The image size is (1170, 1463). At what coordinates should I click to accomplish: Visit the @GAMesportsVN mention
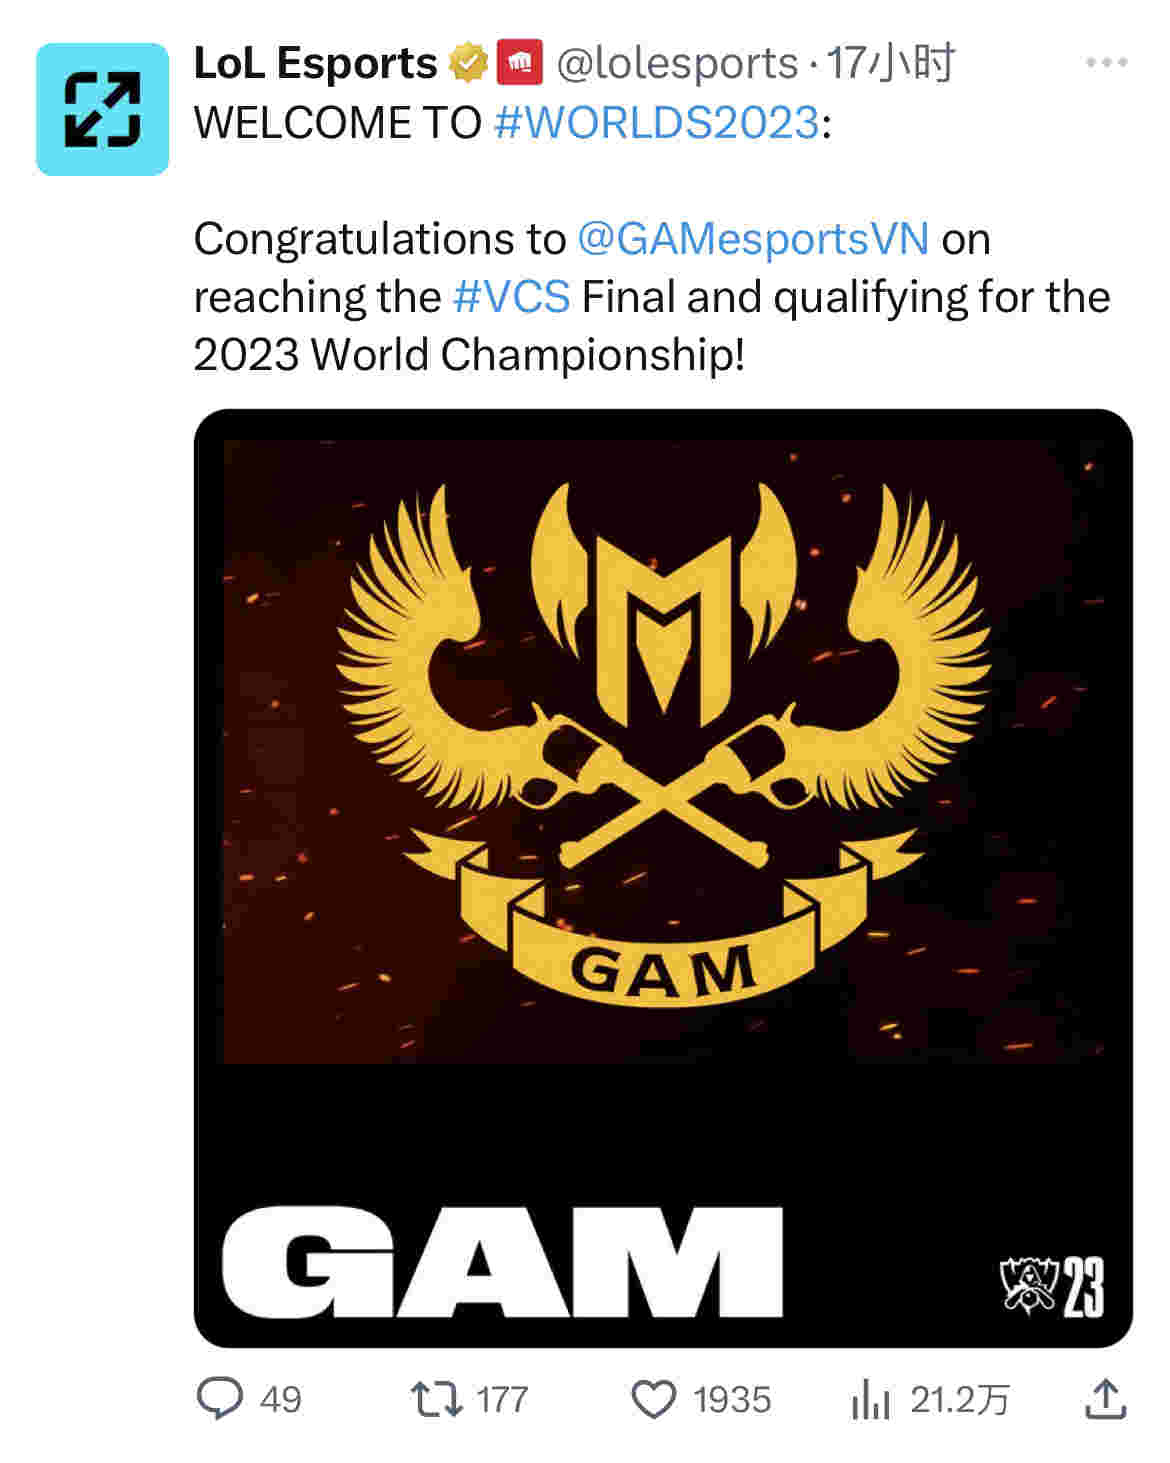[x=753, y=239]
